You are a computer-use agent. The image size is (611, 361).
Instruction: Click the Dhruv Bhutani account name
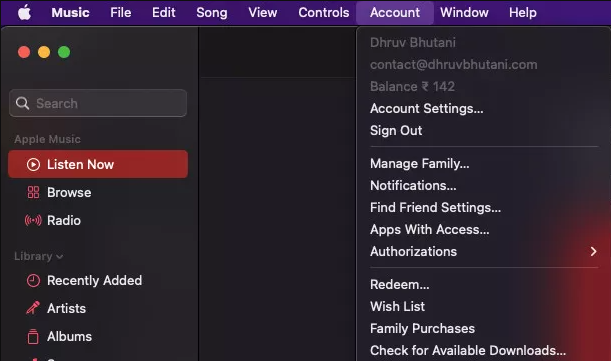tap(413, 42)
